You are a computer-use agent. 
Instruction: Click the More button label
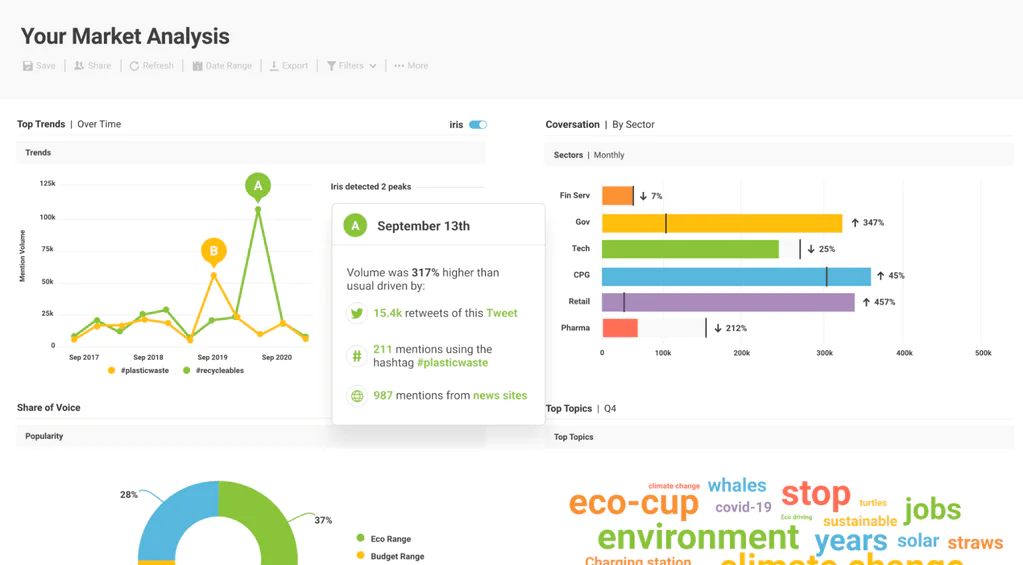click(418, 66)
